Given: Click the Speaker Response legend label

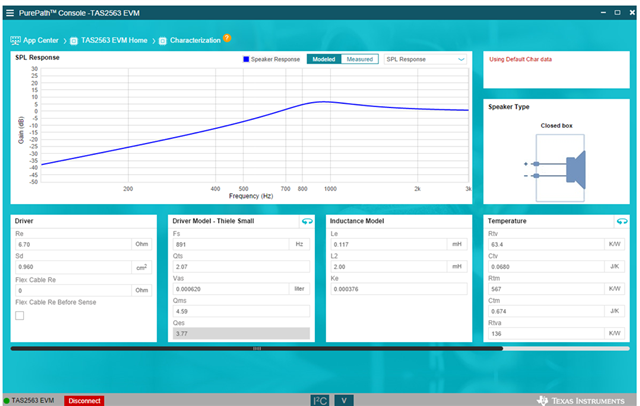Looking at the screenshot, I should (x=275, y=59).
